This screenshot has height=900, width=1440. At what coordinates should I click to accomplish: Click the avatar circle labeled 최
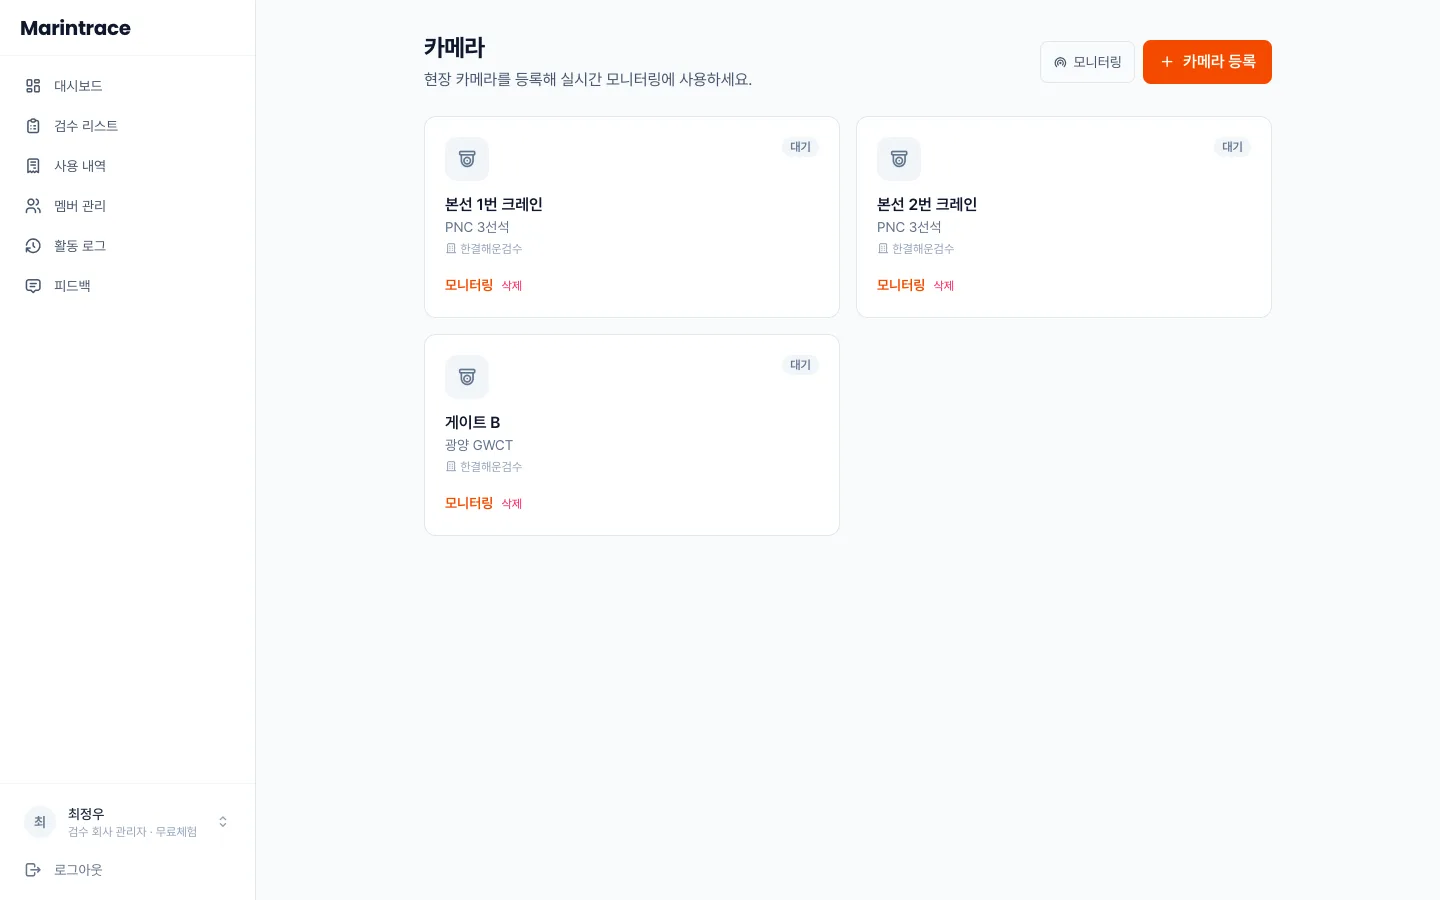tap(40, 822)
